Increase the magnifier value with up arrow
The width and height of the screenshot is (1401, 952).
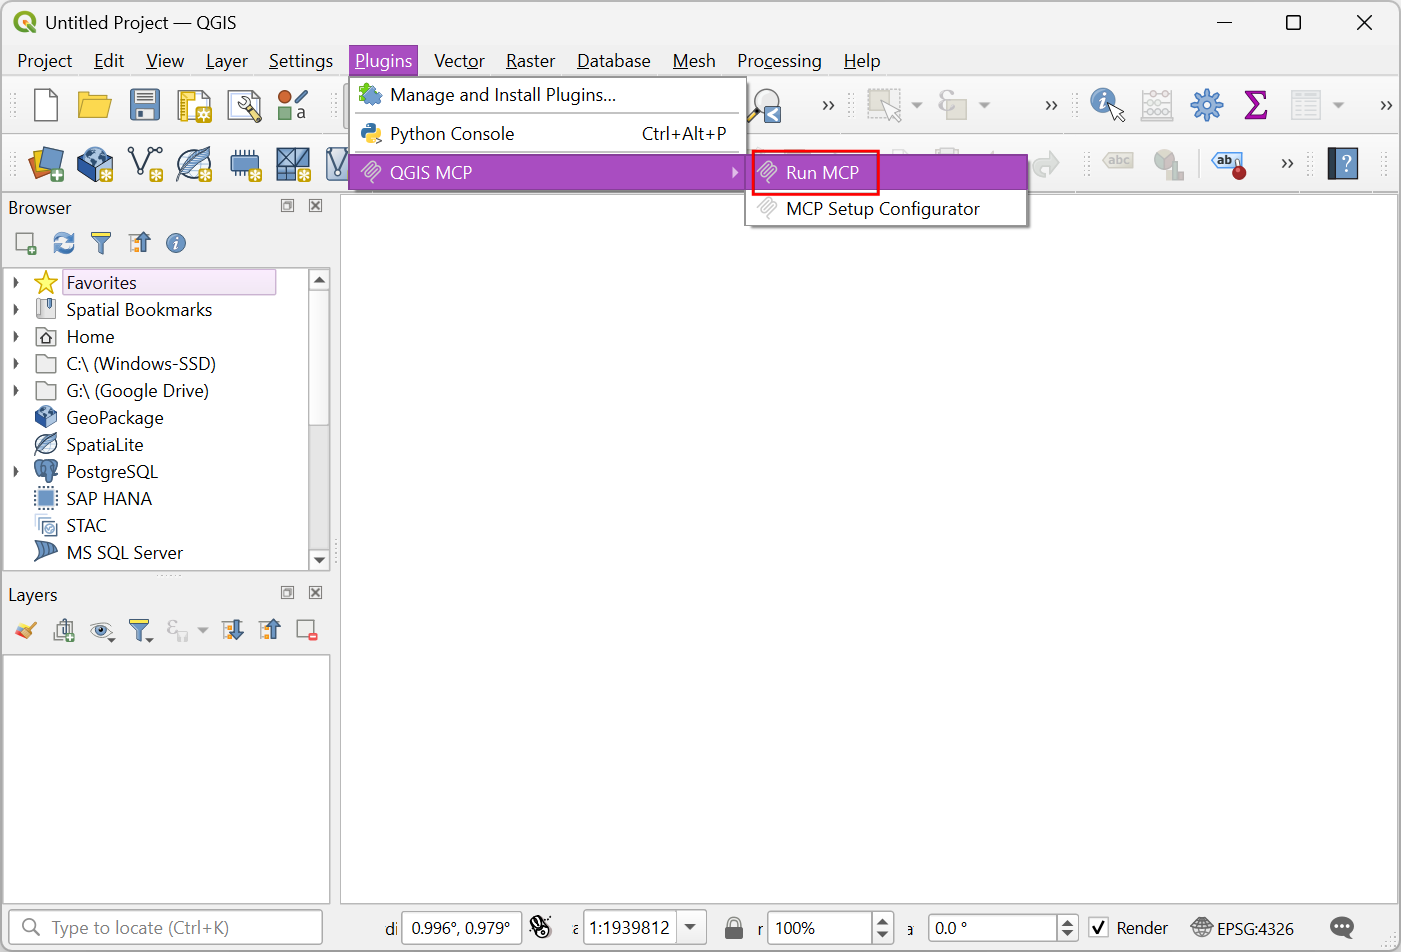[x=882, y=920]
